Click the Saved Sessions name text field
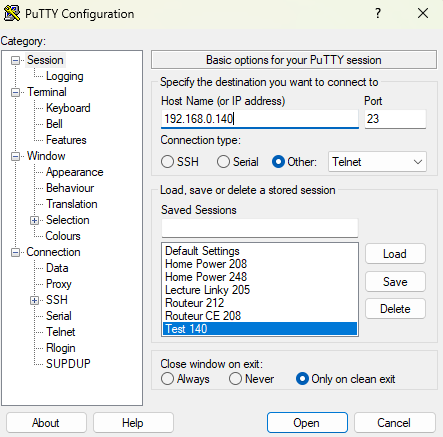The width and height of the screenshot is (443, 437). (x=260, y=228)
